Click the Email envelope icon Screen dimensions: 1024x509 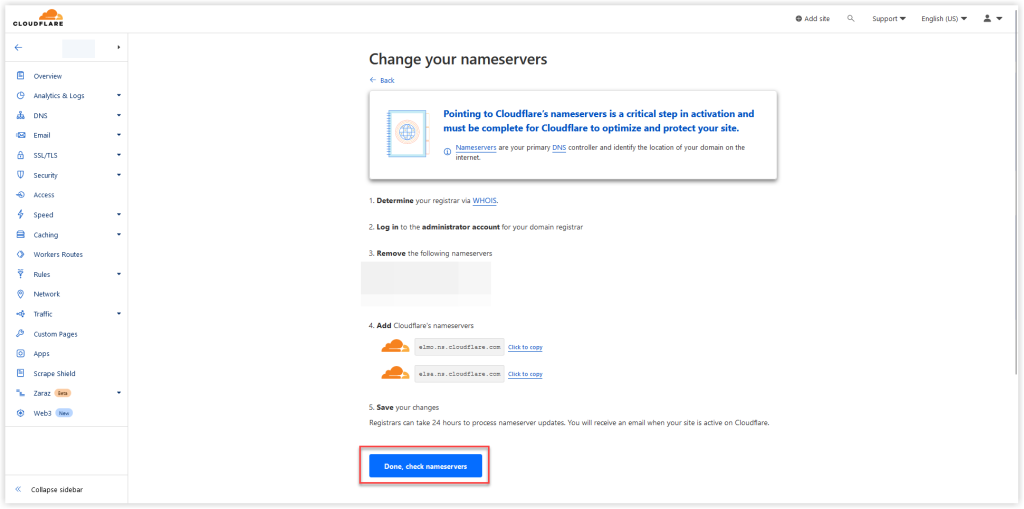[20, 135]
